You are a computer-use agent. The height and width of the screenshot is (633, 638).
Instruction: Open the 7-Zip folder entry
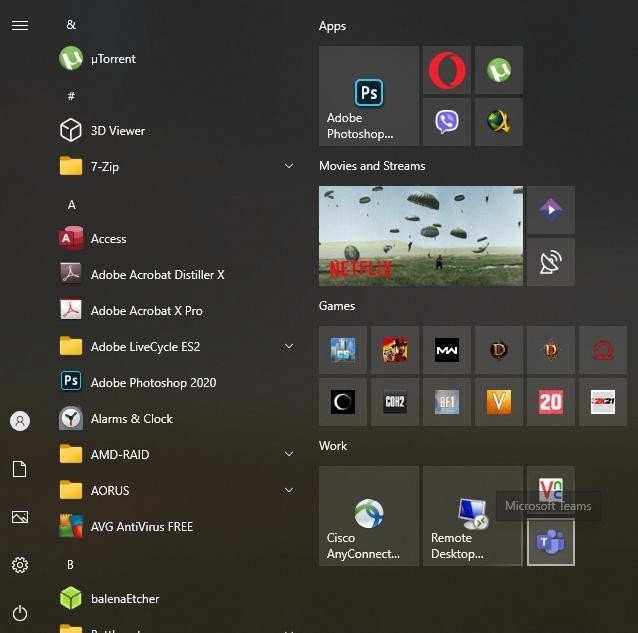179,166
